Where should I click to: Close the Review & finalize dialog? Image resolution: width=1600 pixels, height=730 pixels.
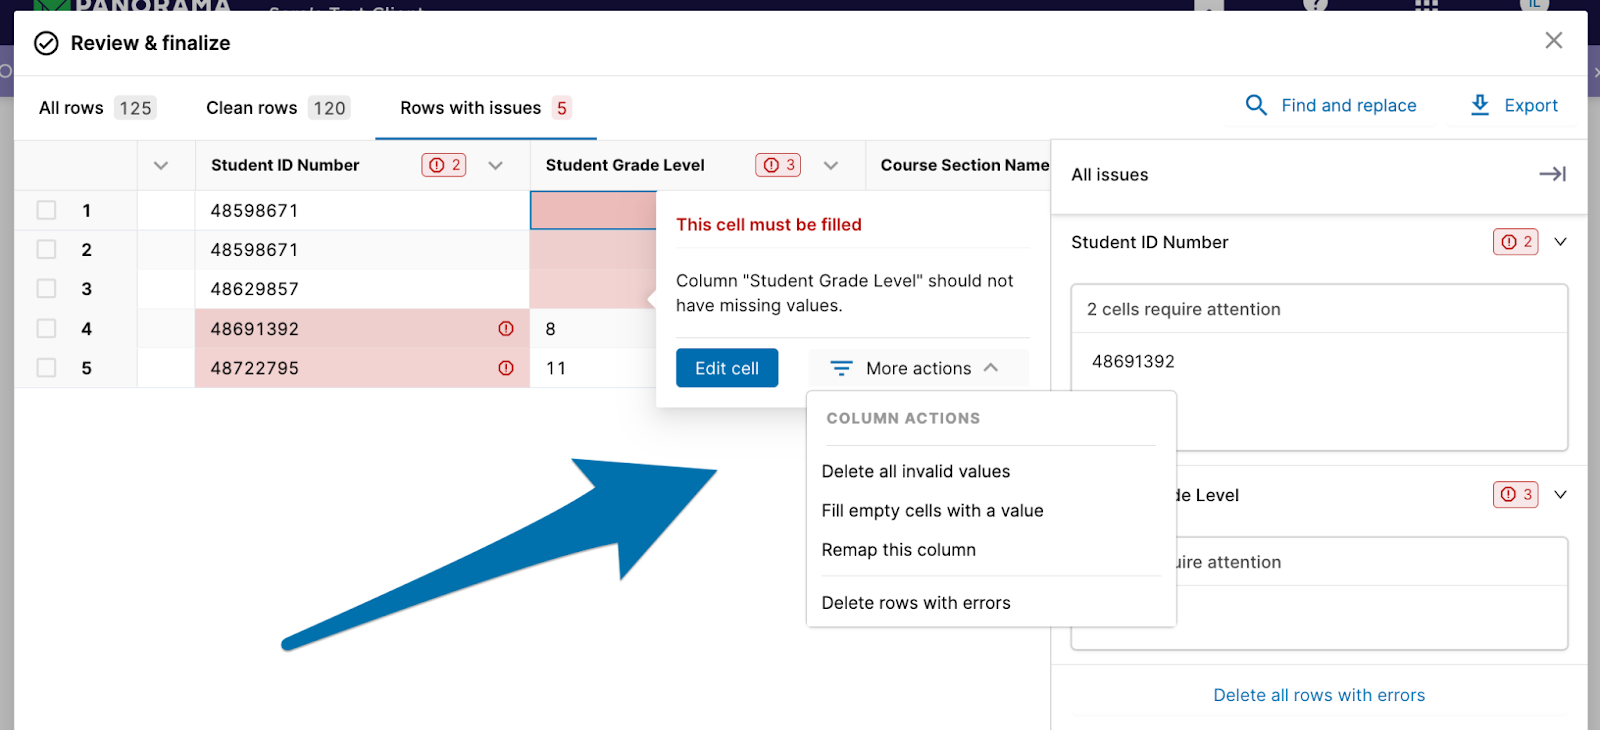pos(1553,40)
